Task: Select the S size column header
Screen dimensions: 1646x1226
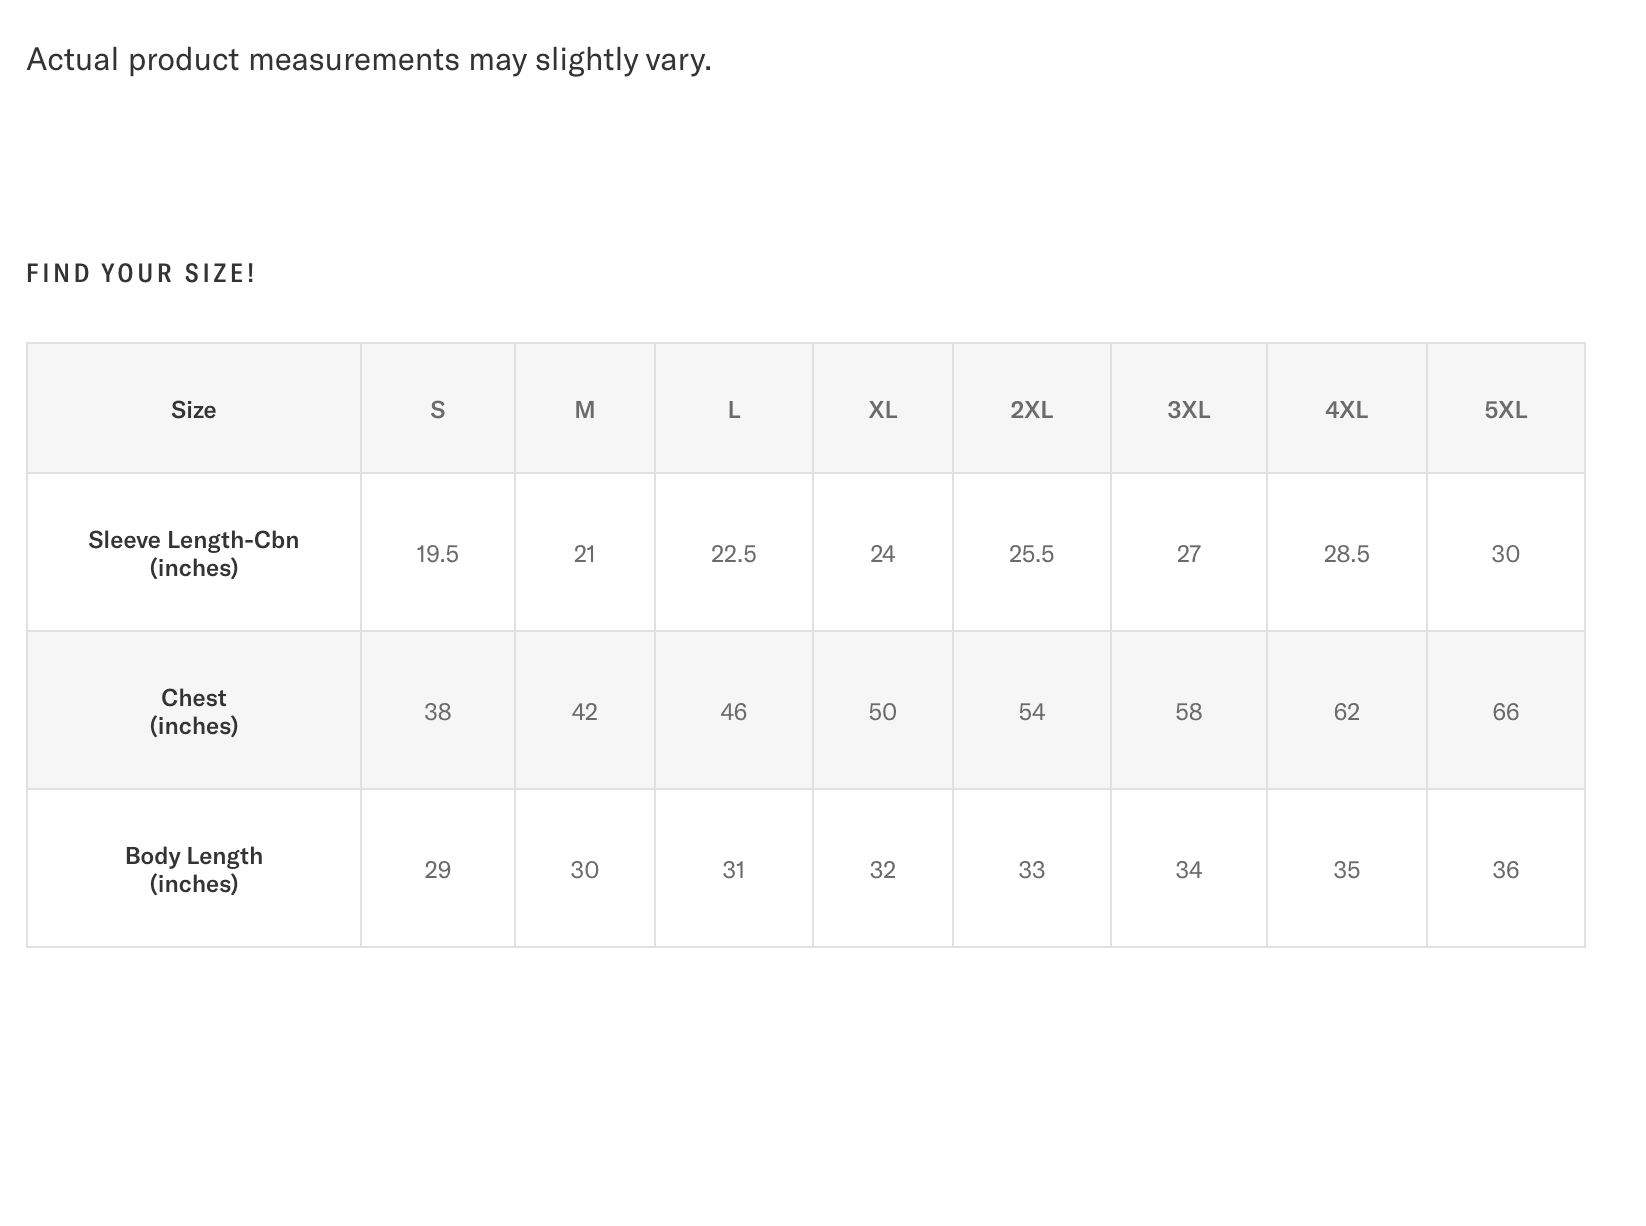Action: [x=437, y=410]
